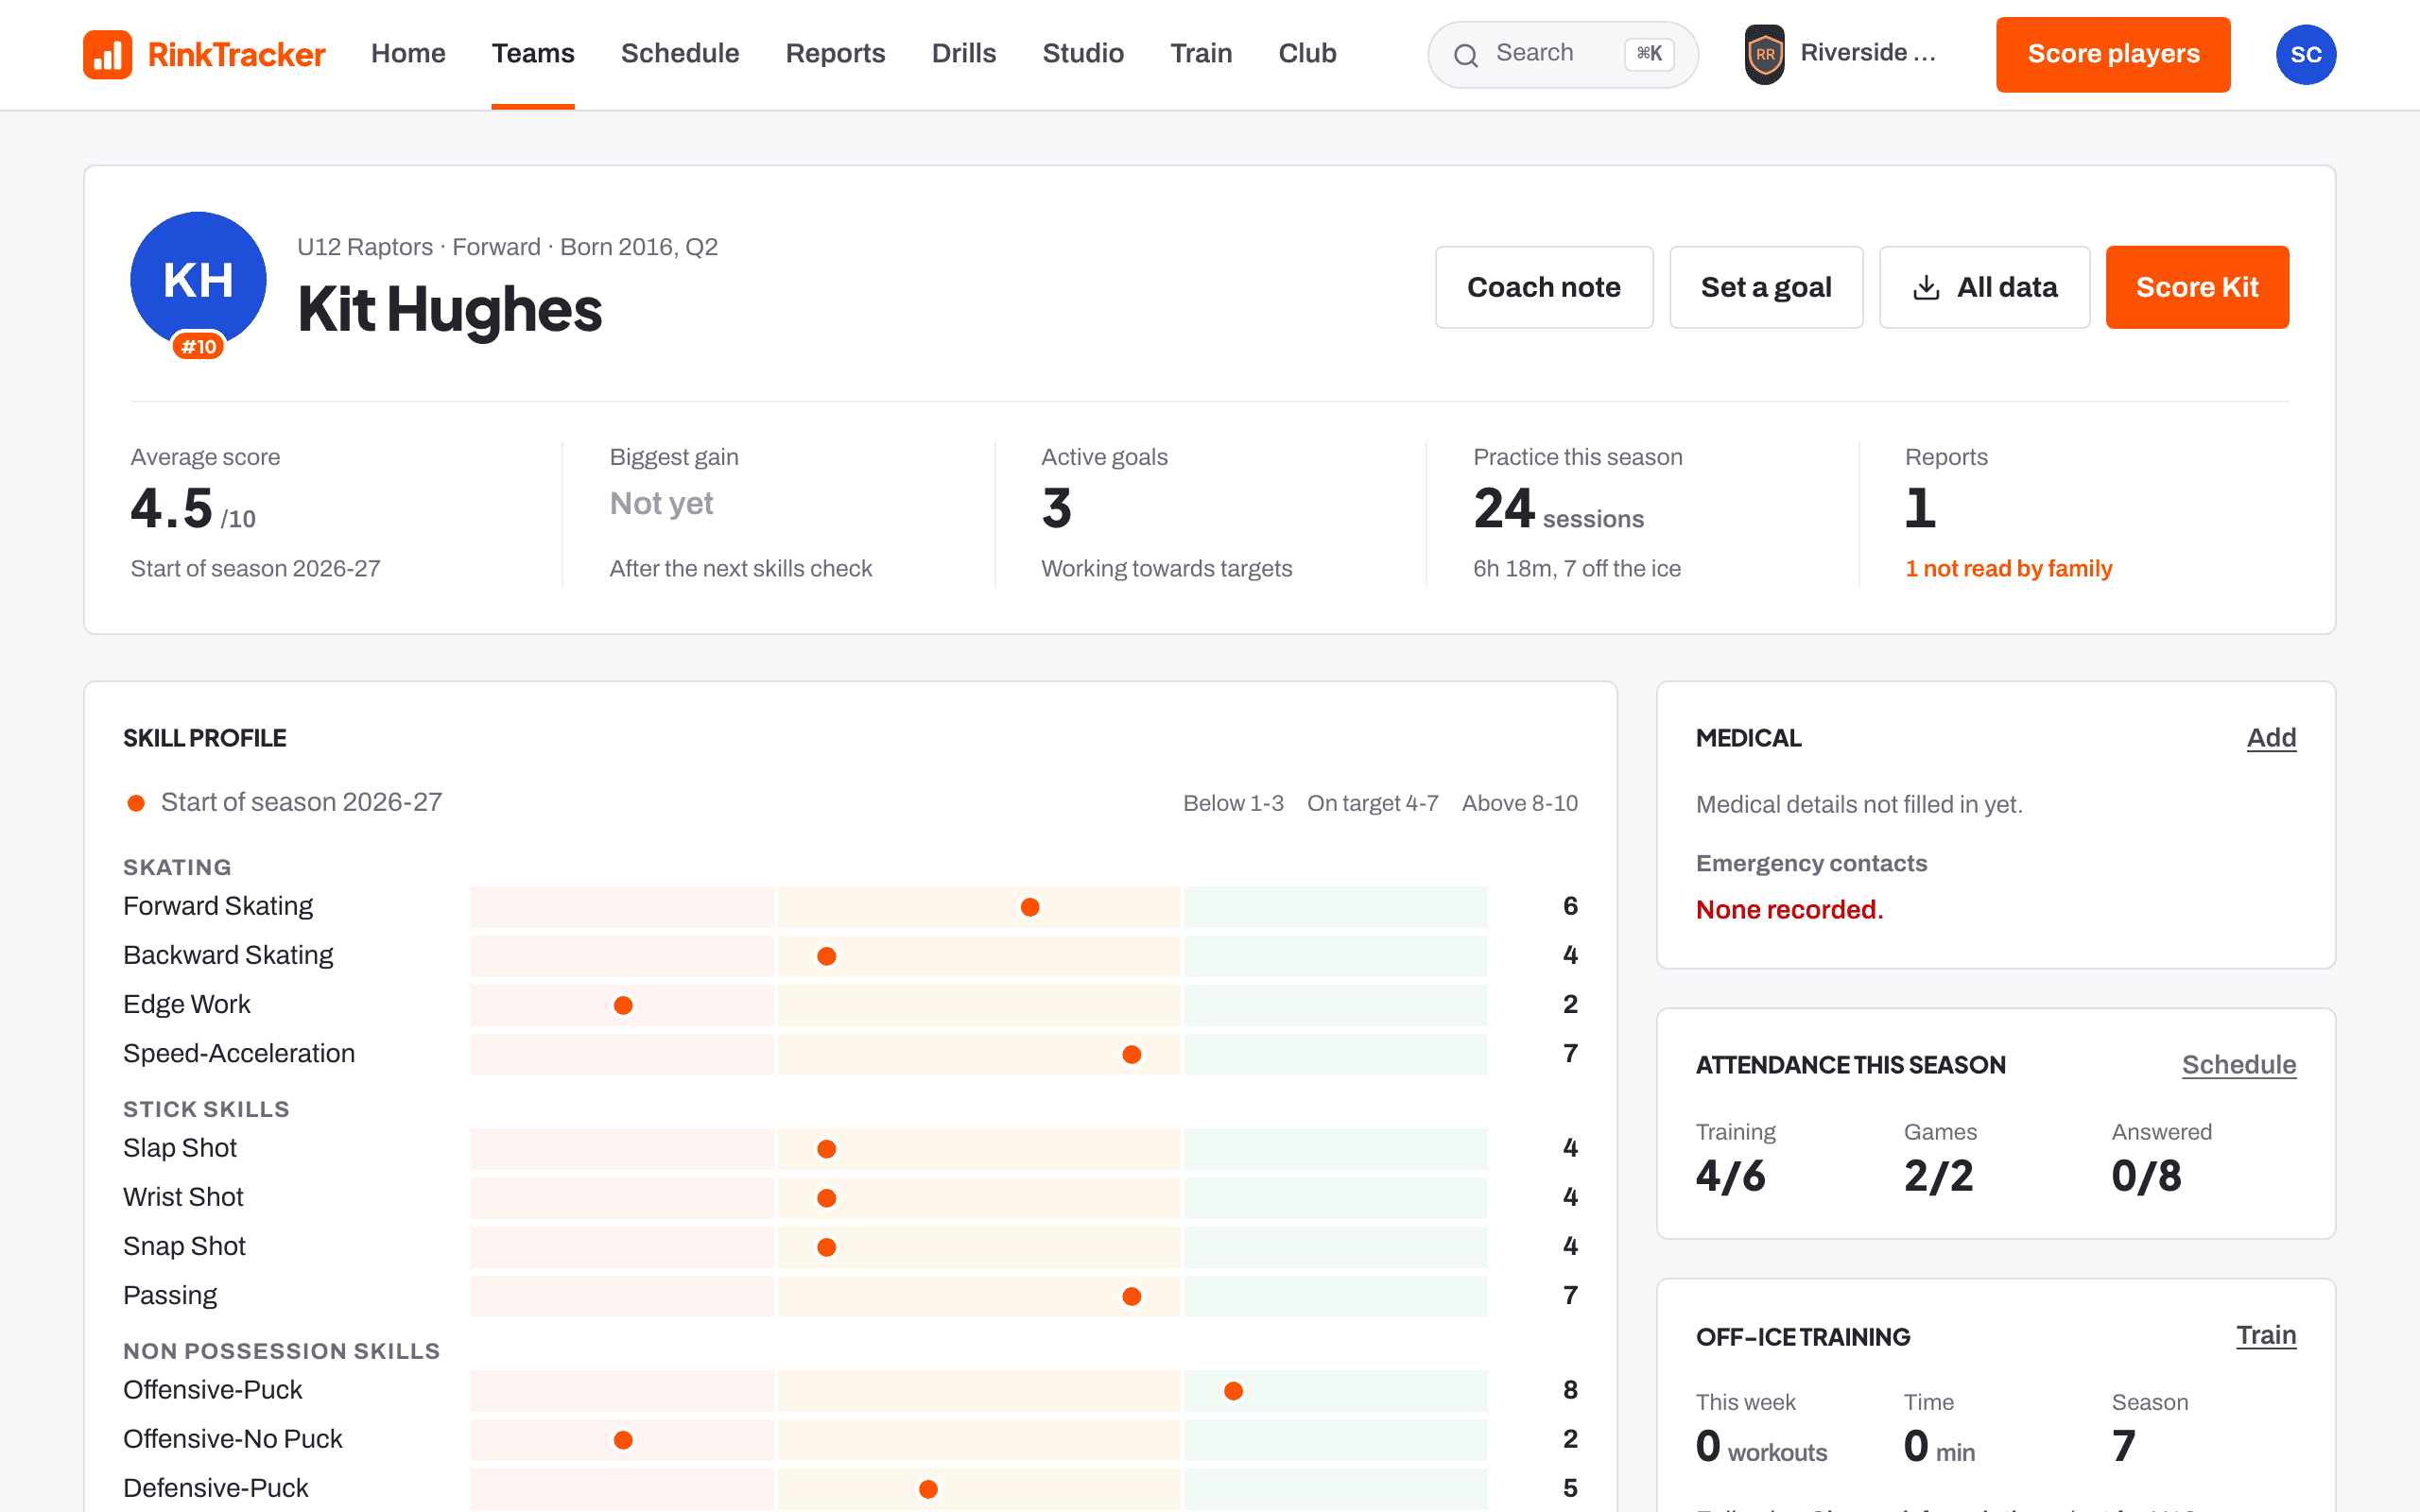Open the Club nav item
The width and height of the screenshot is (2420, 1512).
pyautogui.click(x=1307, y=53)
